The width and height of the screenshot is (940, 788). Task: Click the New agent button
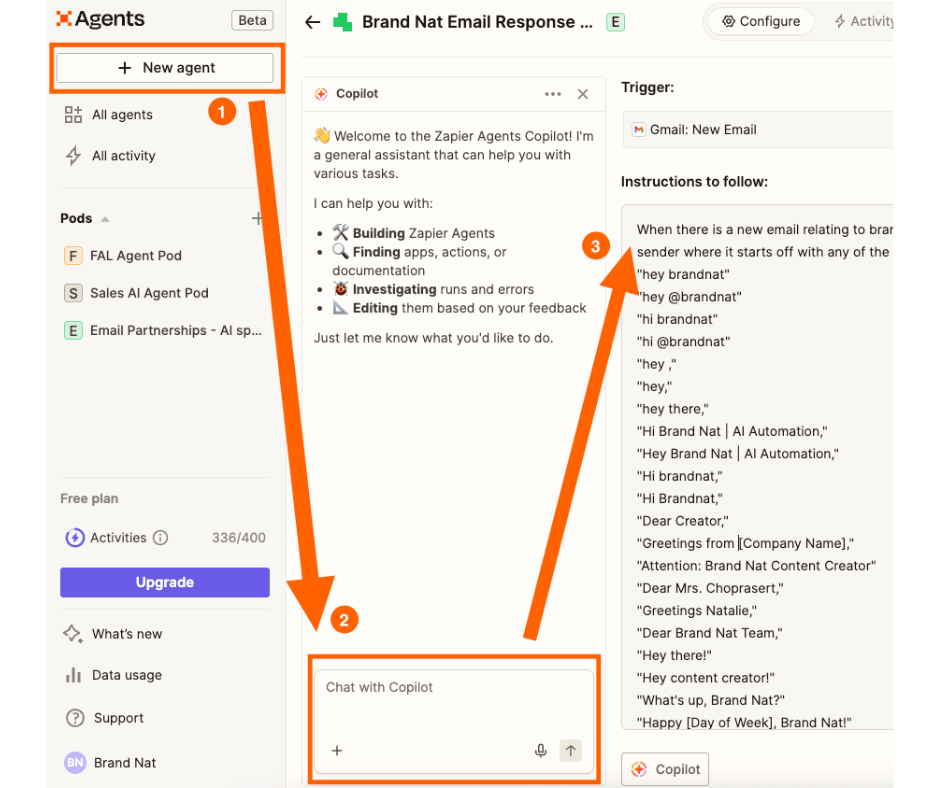[x=165, y=68]
